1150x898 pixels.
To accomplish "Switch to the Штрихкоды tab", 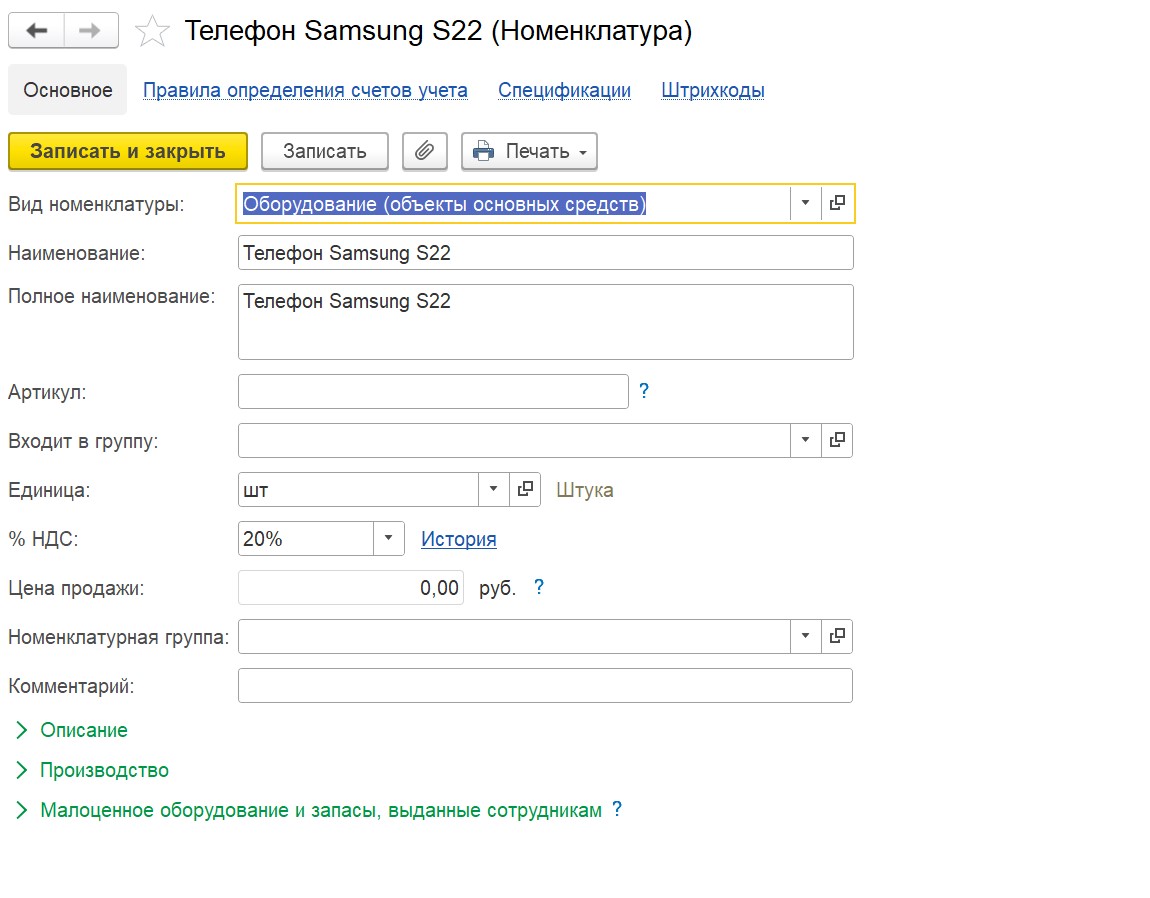I will tap(713, 90).
